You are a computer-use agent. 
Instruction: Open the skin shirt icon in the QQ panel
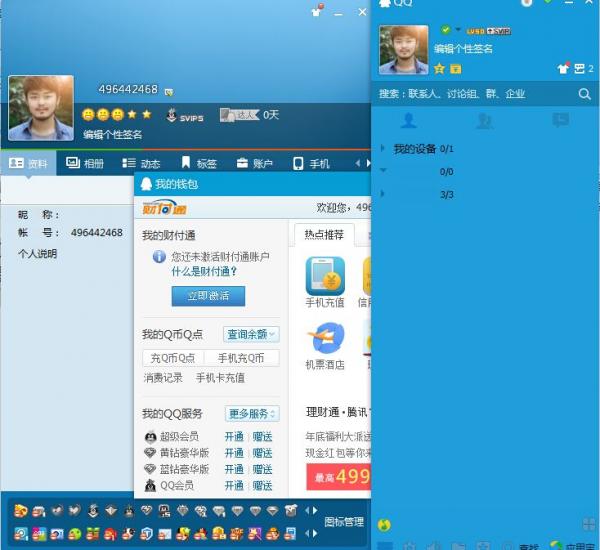pos(563,69)
